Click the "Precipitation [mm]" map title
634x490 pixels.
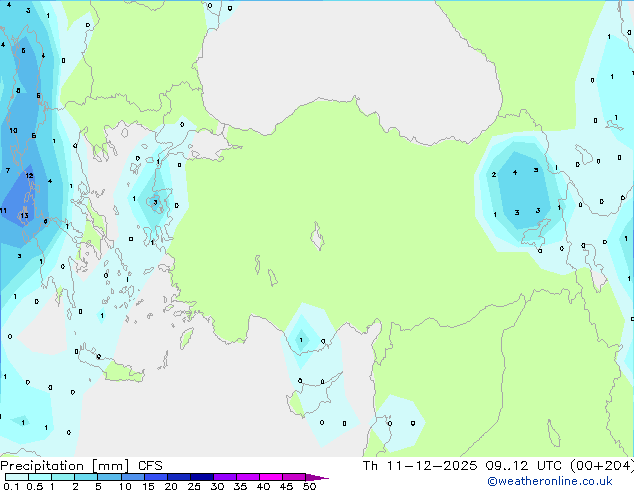[x=65, y=466]
